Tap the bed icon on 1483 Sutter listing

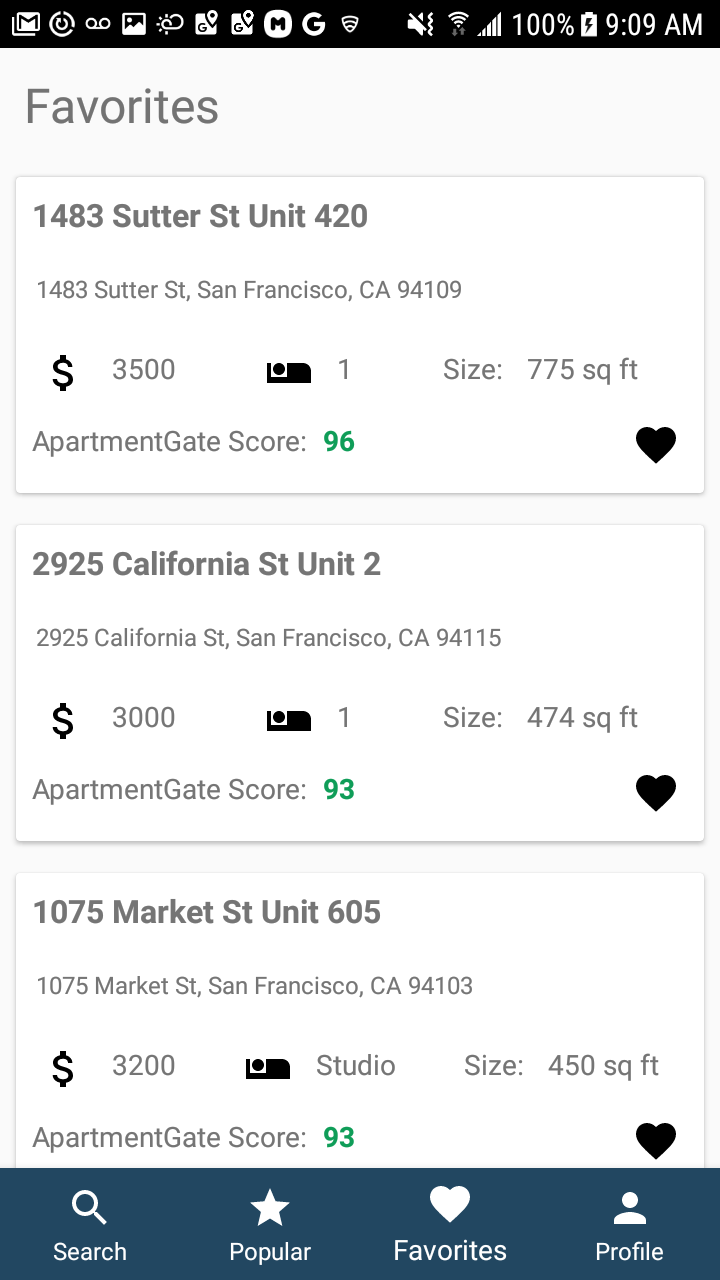(x=288, y=372)
